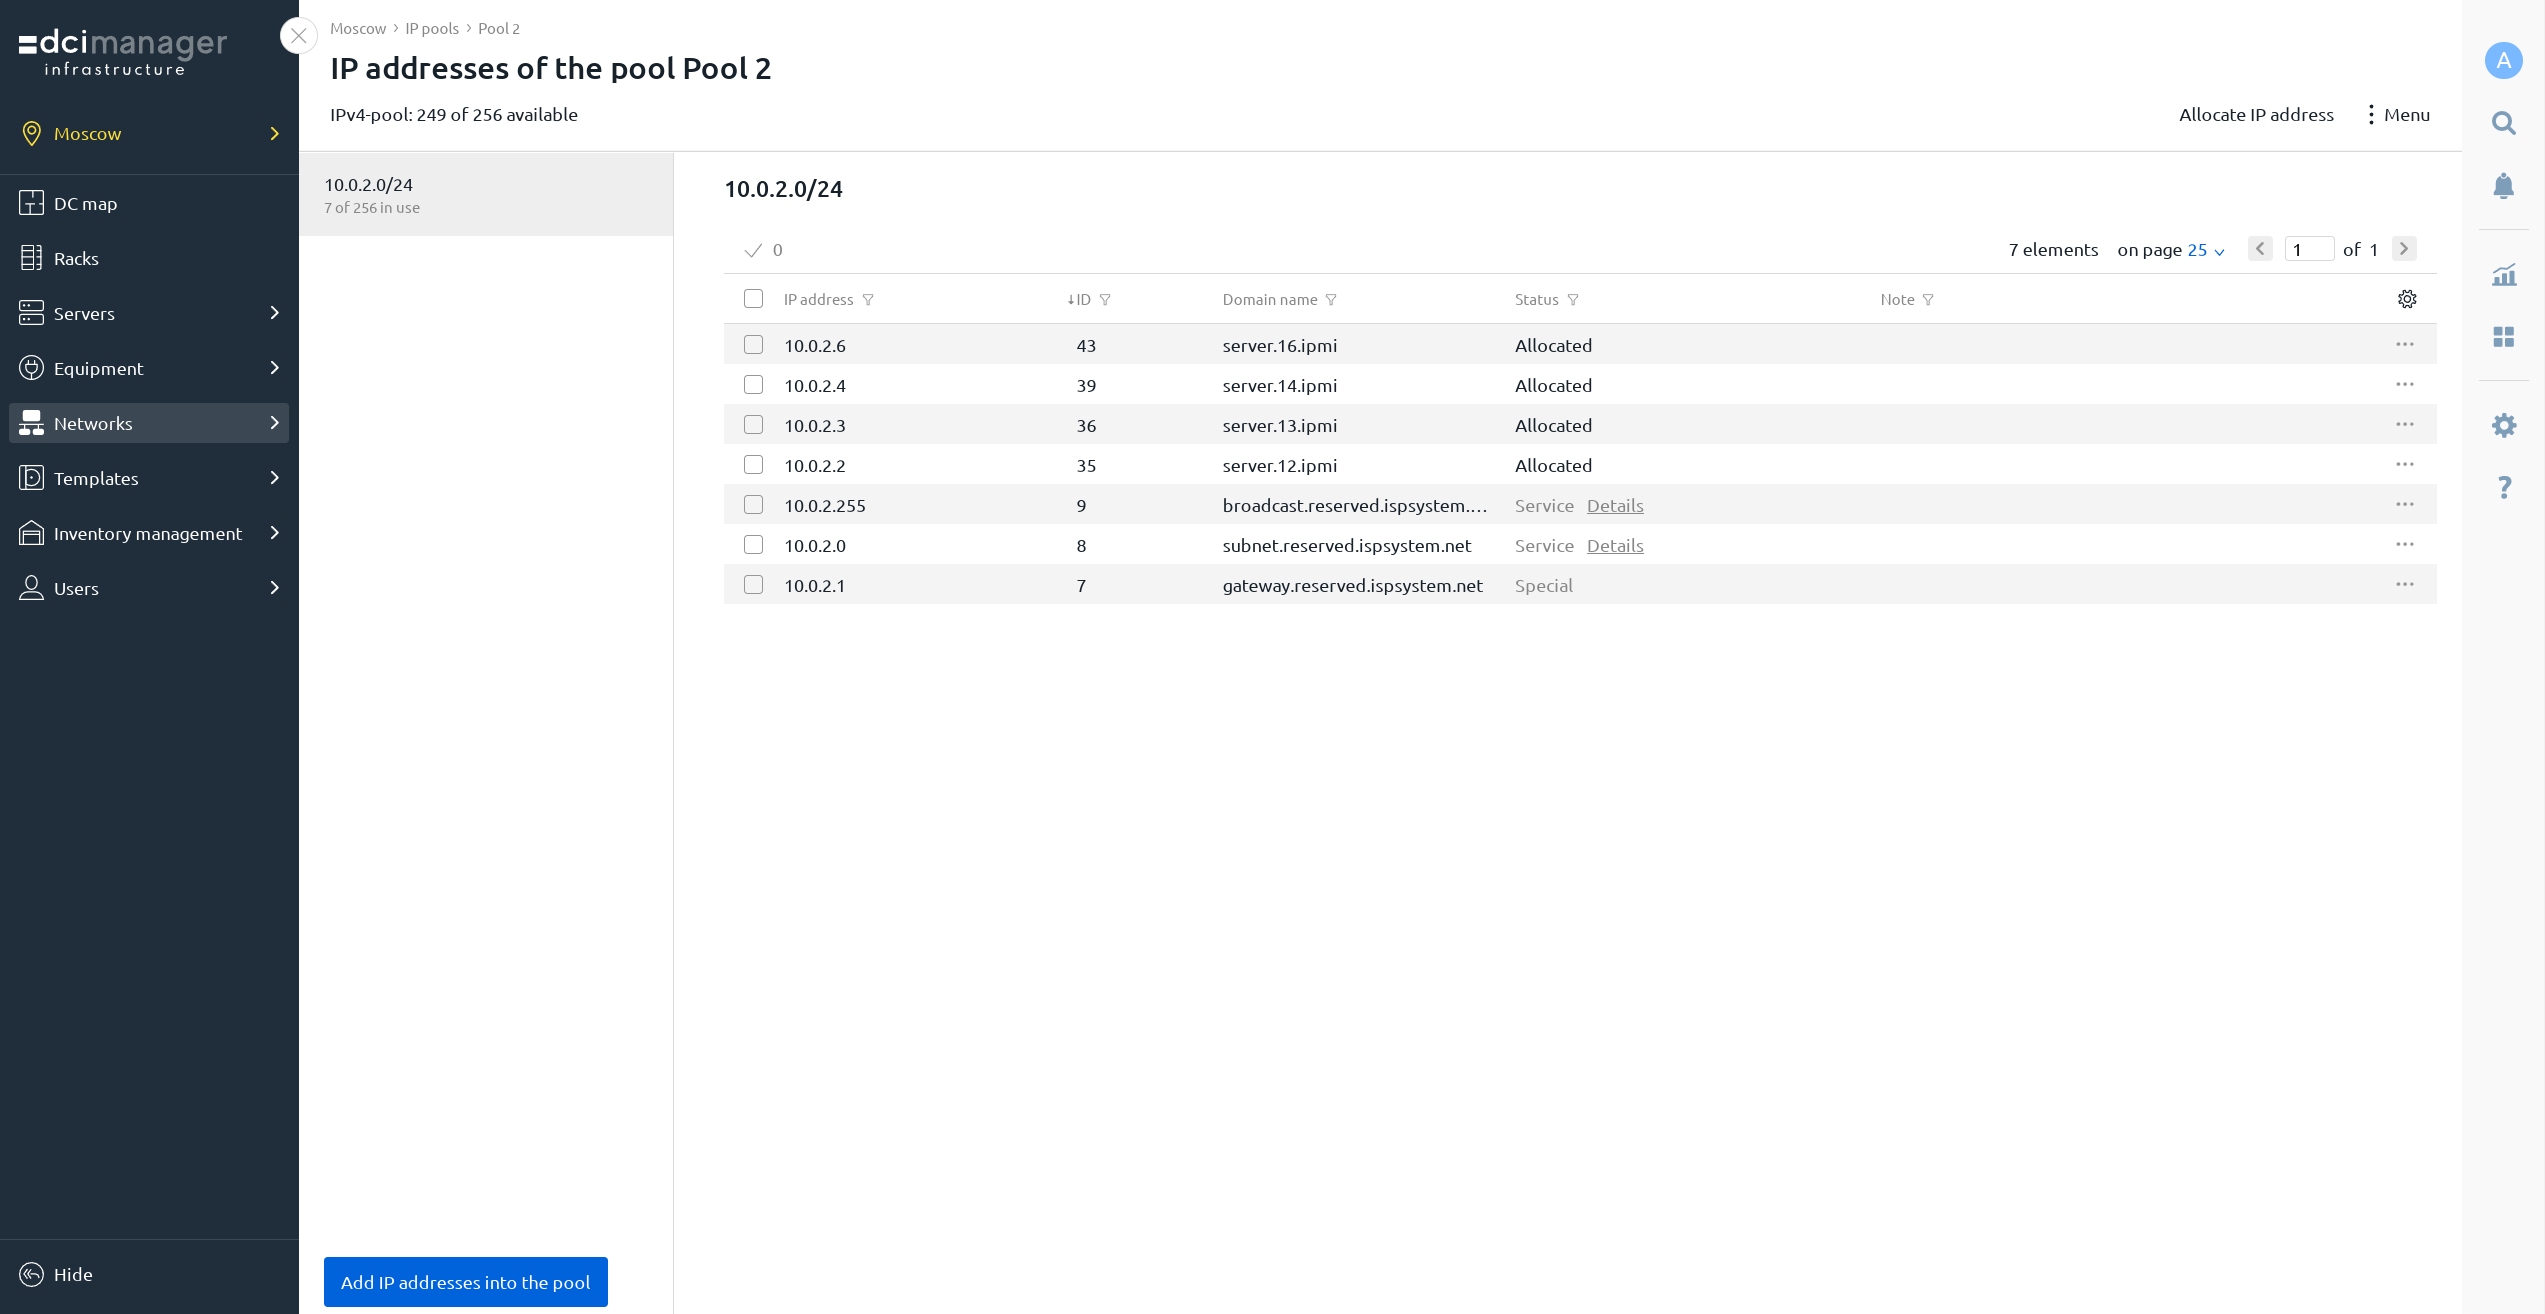Viewport: 2545px width, 1314px height.
Task: Open Details link for subnet.reserved.ispsystem.net
Action: (x=1614, y=546)
